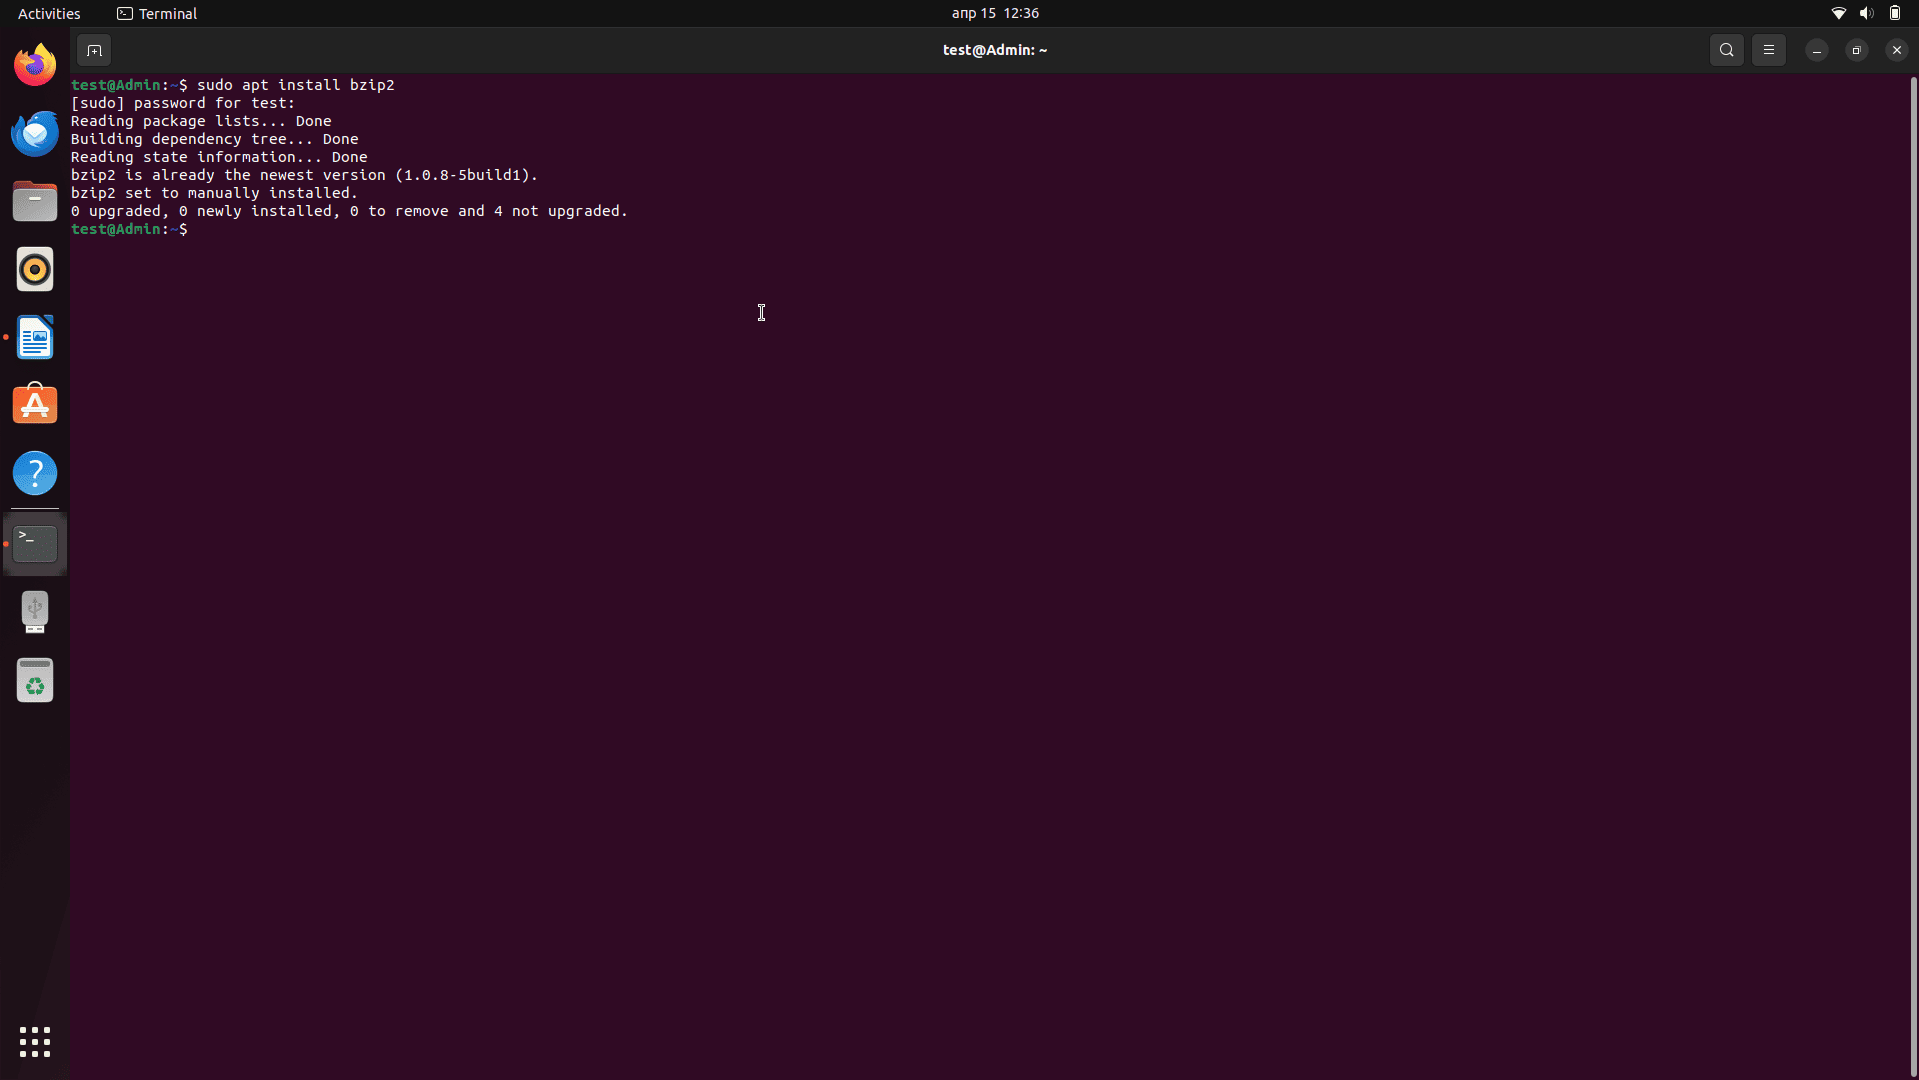The image size is (1919, 1080).
Task: Open the Files manager
Action: point(35,202)
